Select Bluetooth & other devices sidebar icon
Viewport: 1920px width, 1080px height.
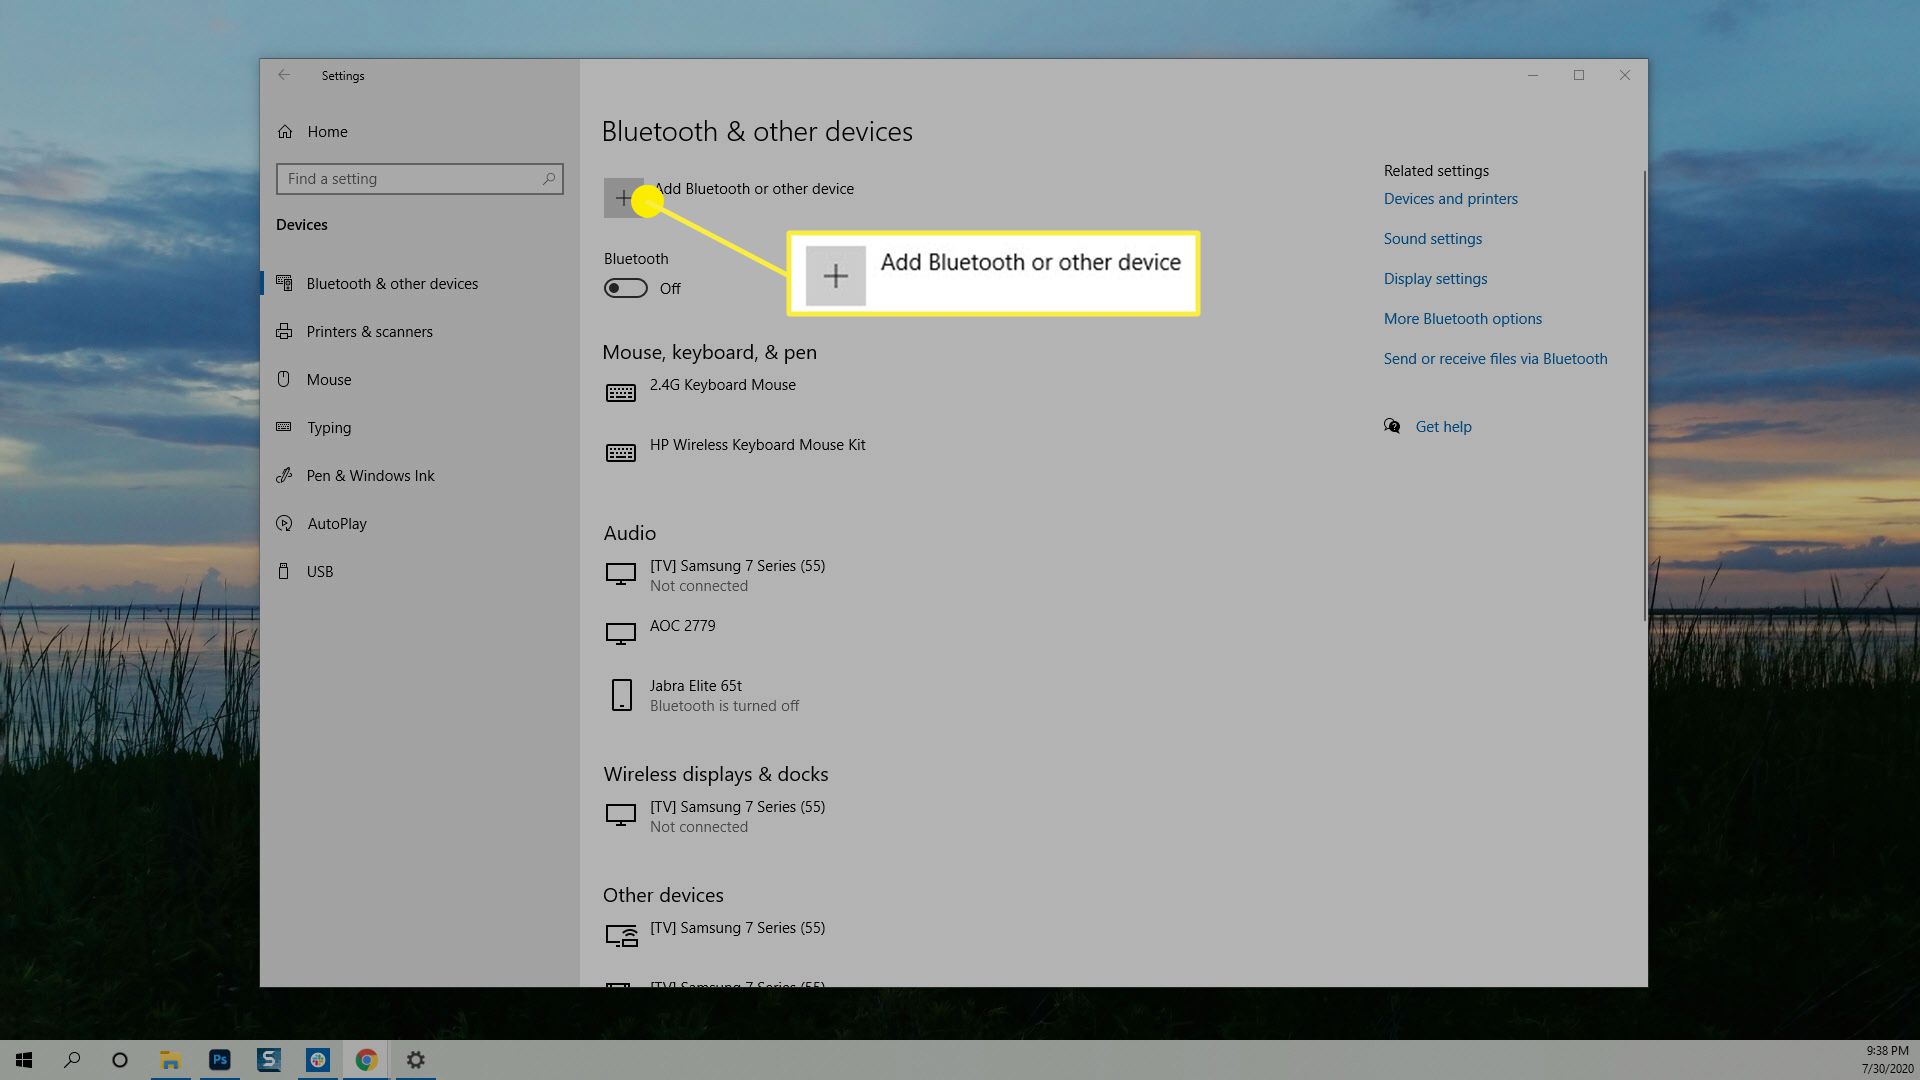[x=284, y=284]
